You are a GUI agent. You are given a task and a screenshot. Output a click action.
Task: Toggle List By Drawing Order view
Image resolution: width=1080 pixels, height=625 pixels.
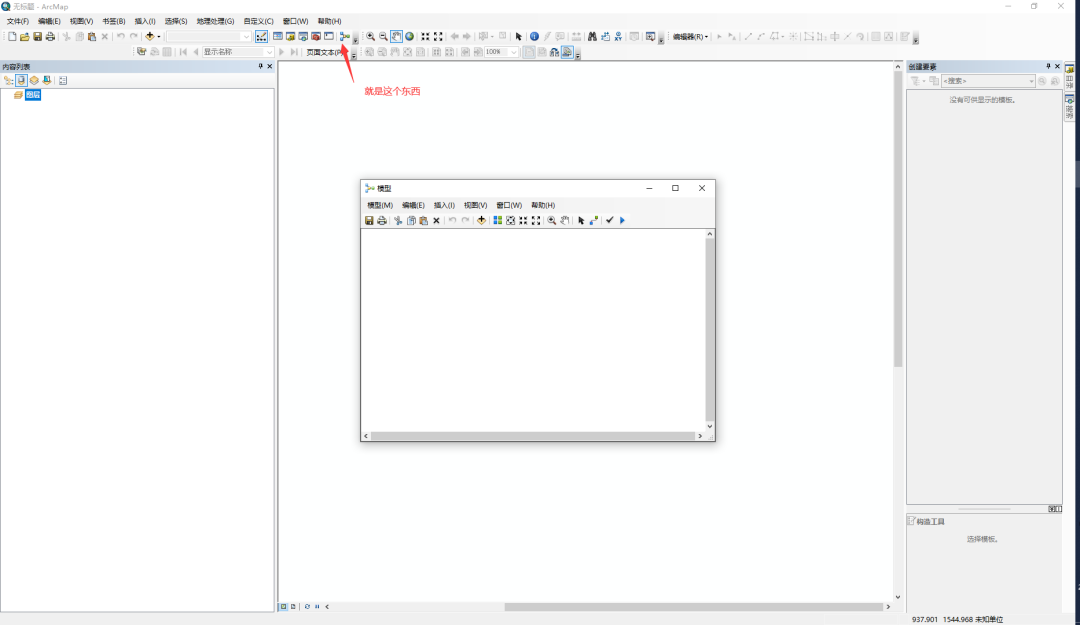coord(9,80)
